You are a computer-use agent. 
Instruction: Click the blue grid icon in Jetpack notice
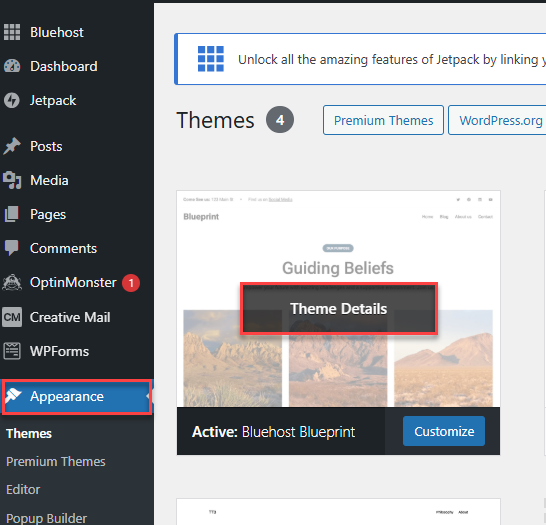click(211, 59)
